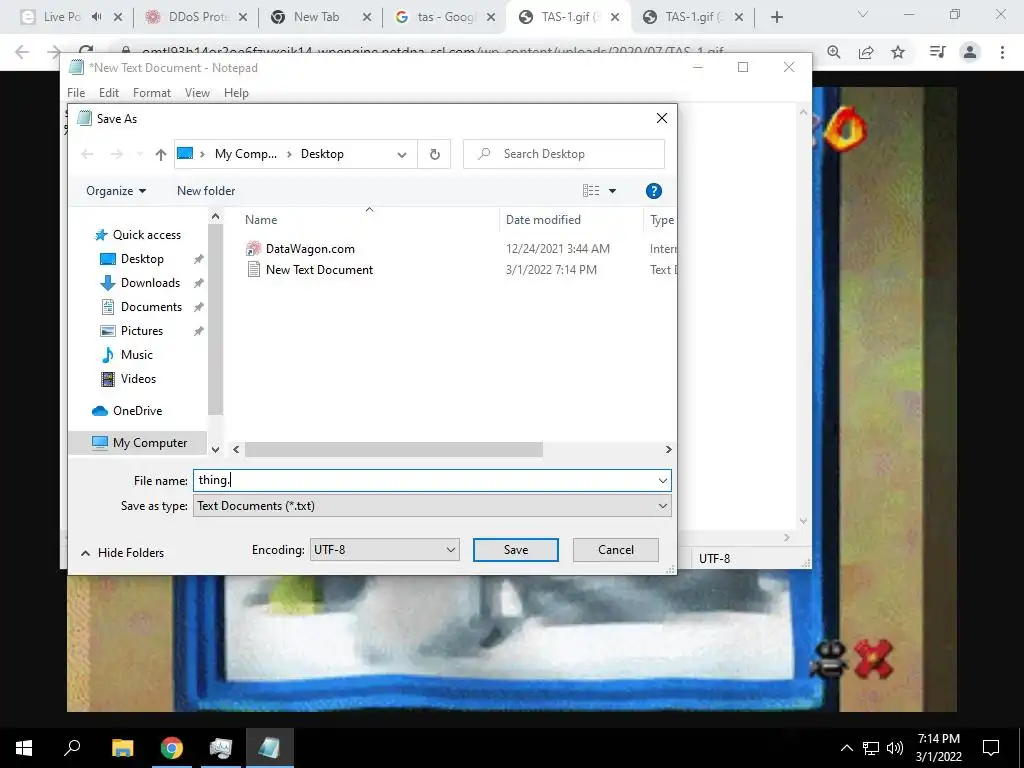1024x768 pixels.
Task: Open Encoding UTF-8 dropdown
Action: [384, 550]
